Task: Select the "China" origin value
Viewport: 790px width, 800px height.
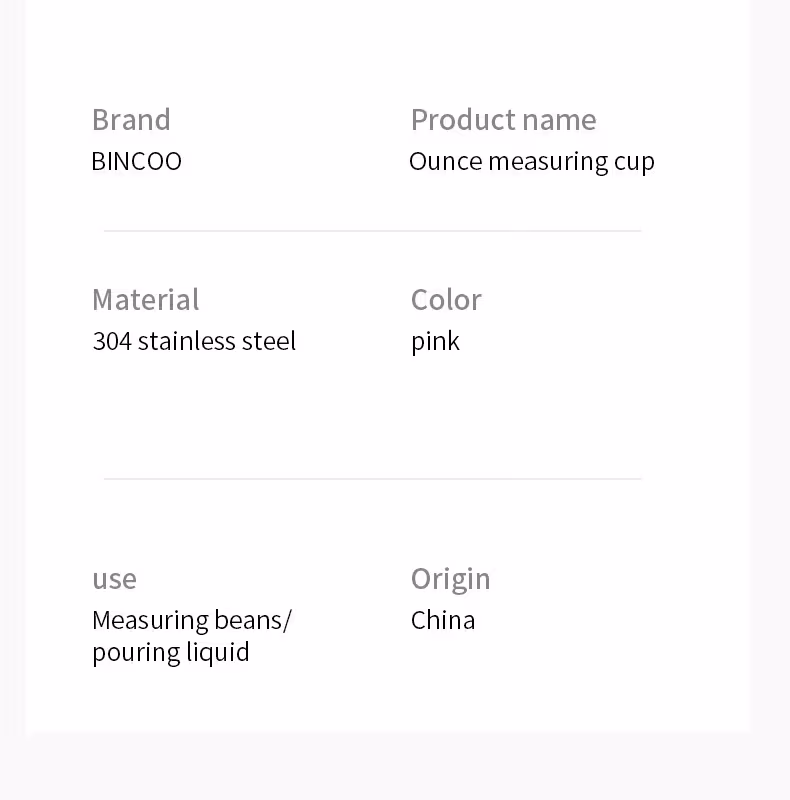Action: pyautogui.click(x=443, y=620)
